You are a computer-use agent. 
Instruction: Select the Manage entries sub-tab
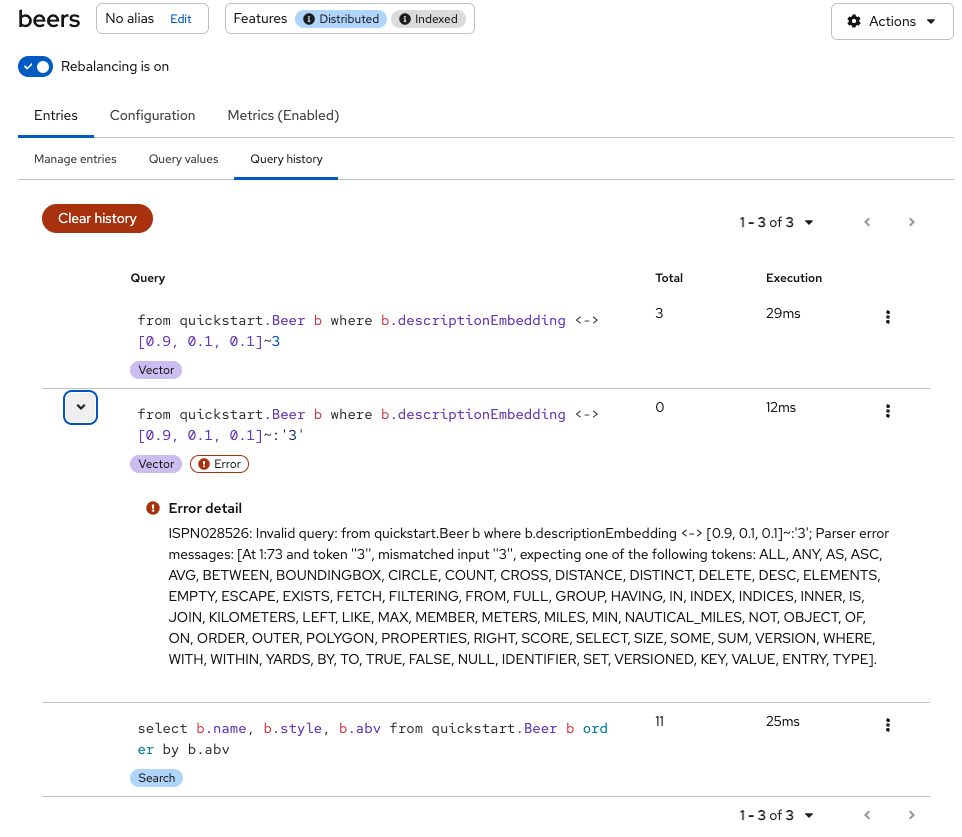coord(75,159)
